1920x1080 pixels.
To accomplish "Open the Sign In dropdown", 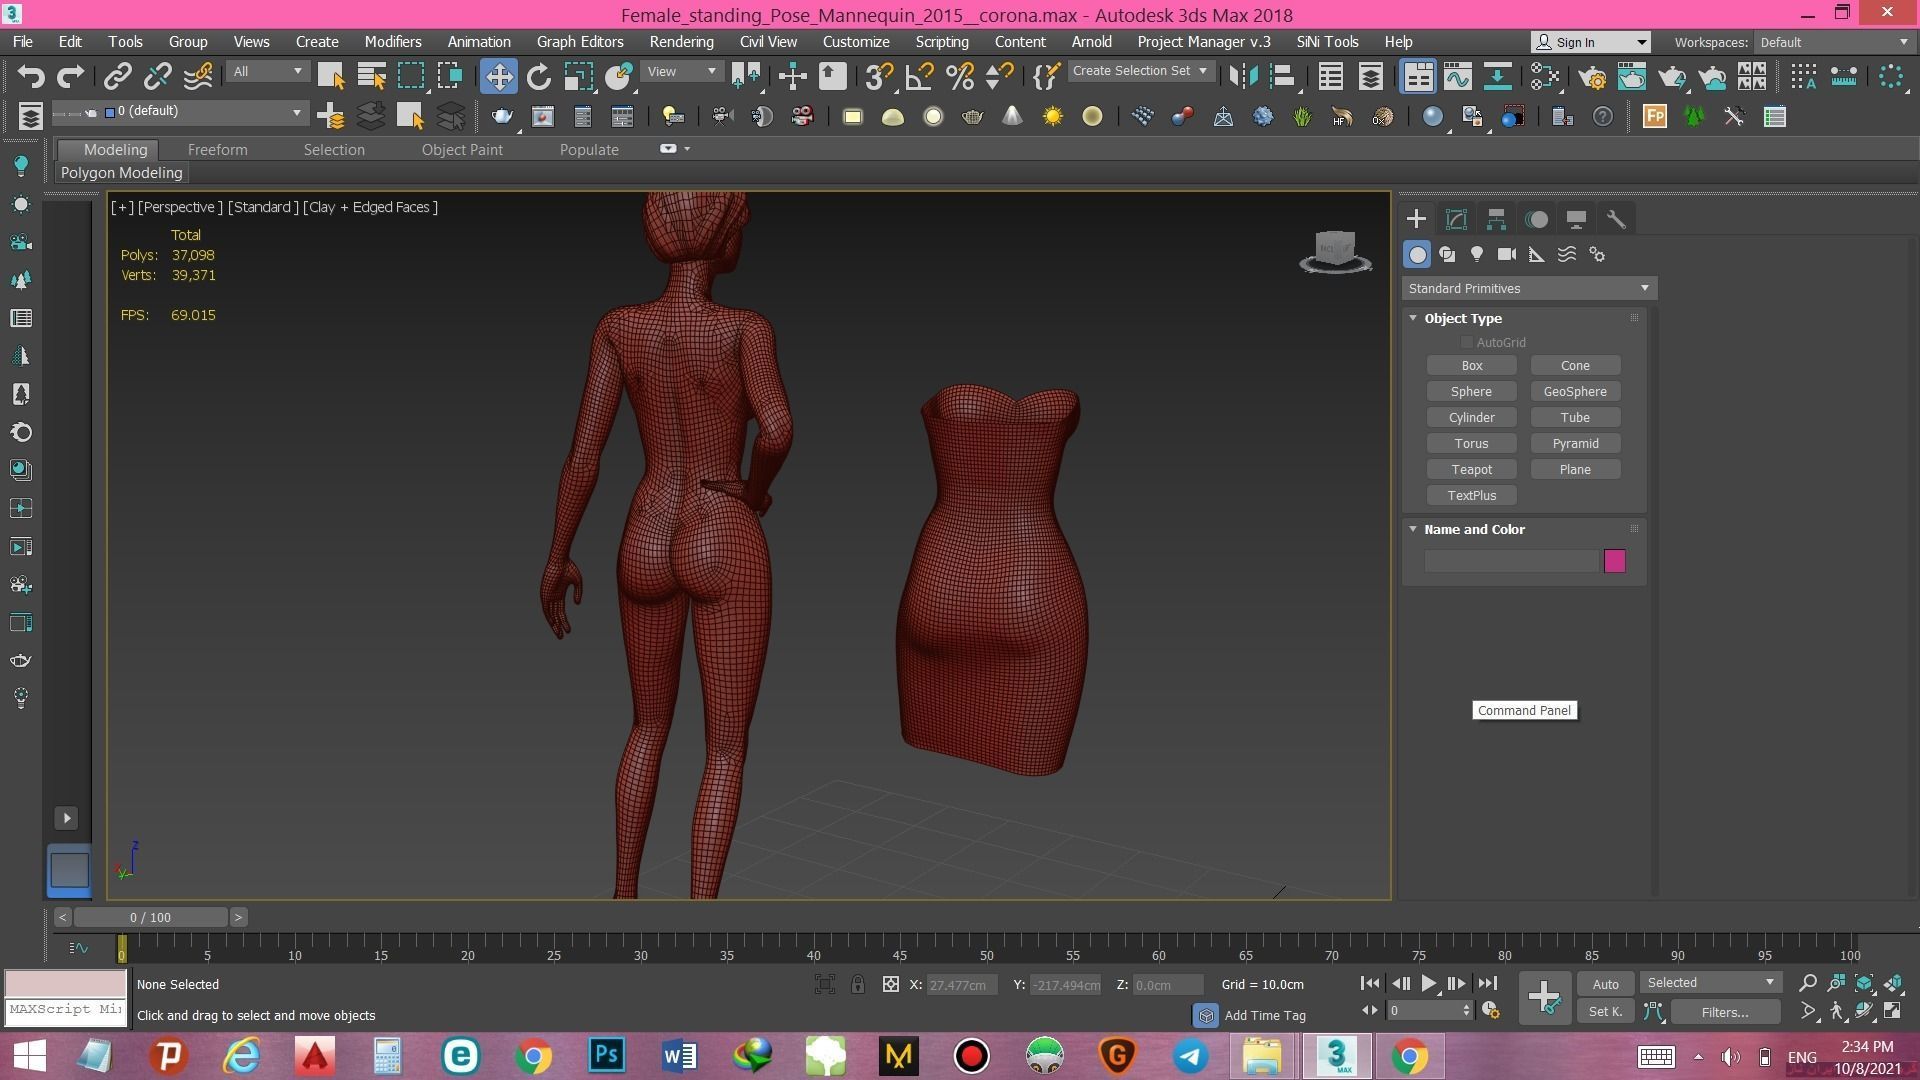I will 1590,42.
